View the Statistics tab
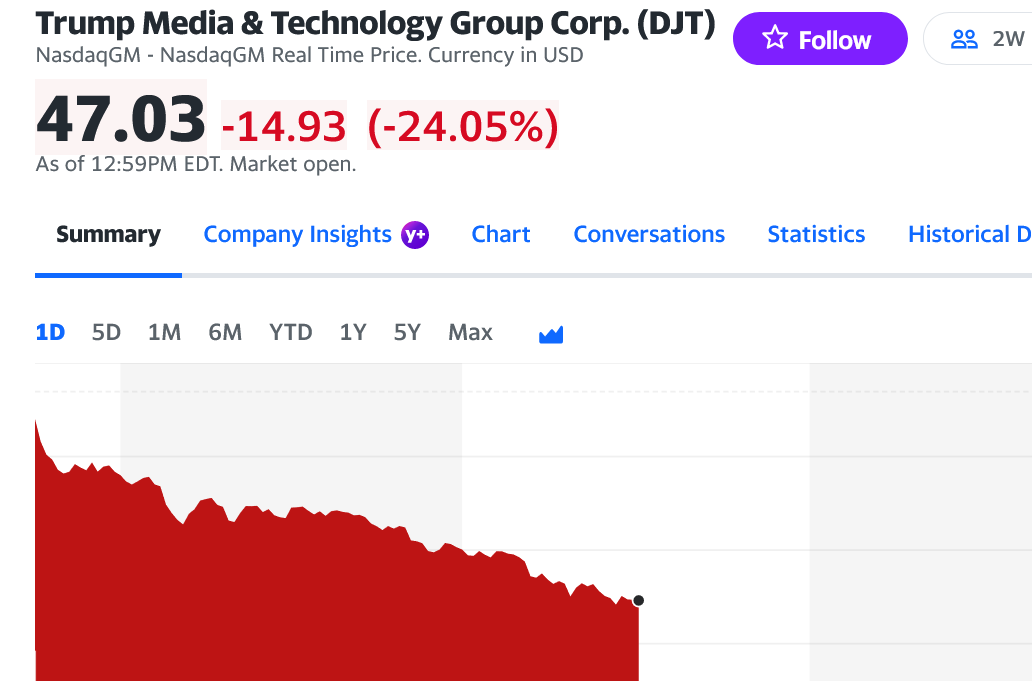This screenshot has width=1032, height=681. [x=816, y=235]
